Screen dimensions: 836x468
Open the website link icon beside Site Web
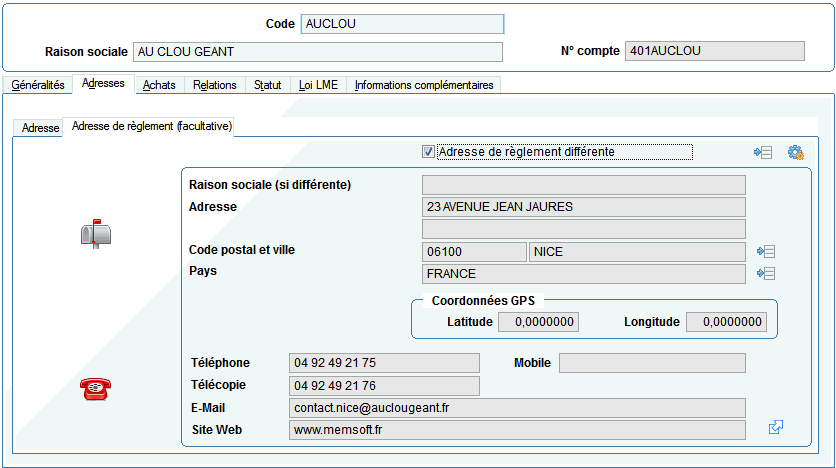[776, 428]
